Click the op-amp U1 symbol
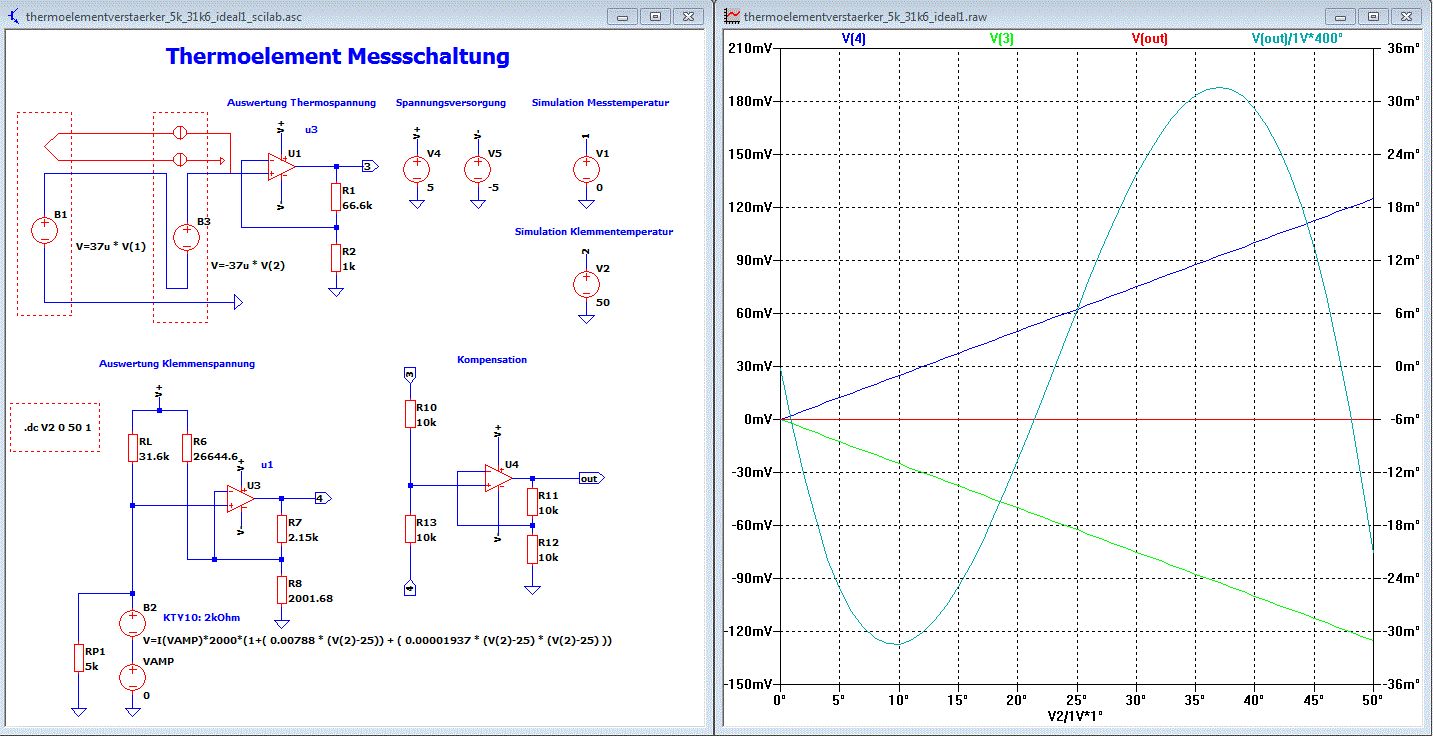Screen dimensions: 1433x736 (280, 168)
